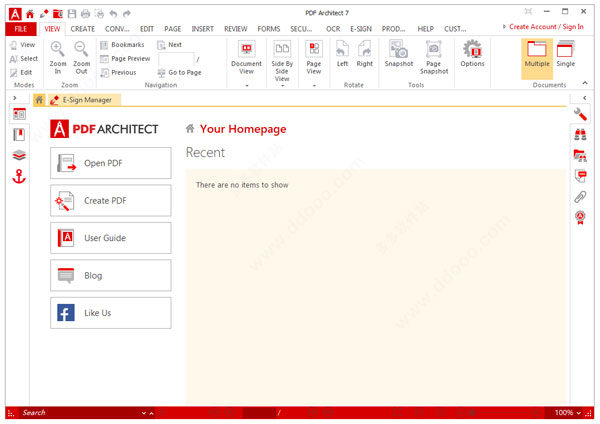
Task: Click the Search field in status bar
Action: point(80,413)
